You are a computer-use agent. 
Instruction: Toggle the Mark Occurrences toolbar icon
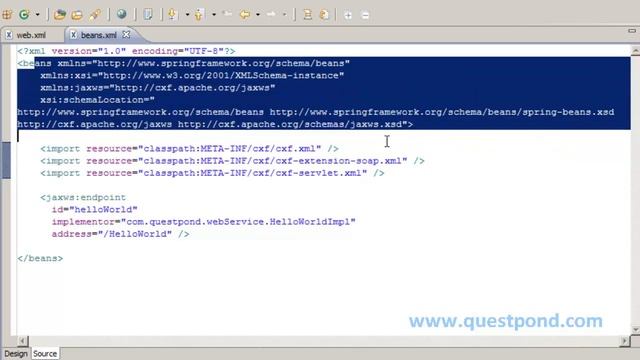pos(148,15)
